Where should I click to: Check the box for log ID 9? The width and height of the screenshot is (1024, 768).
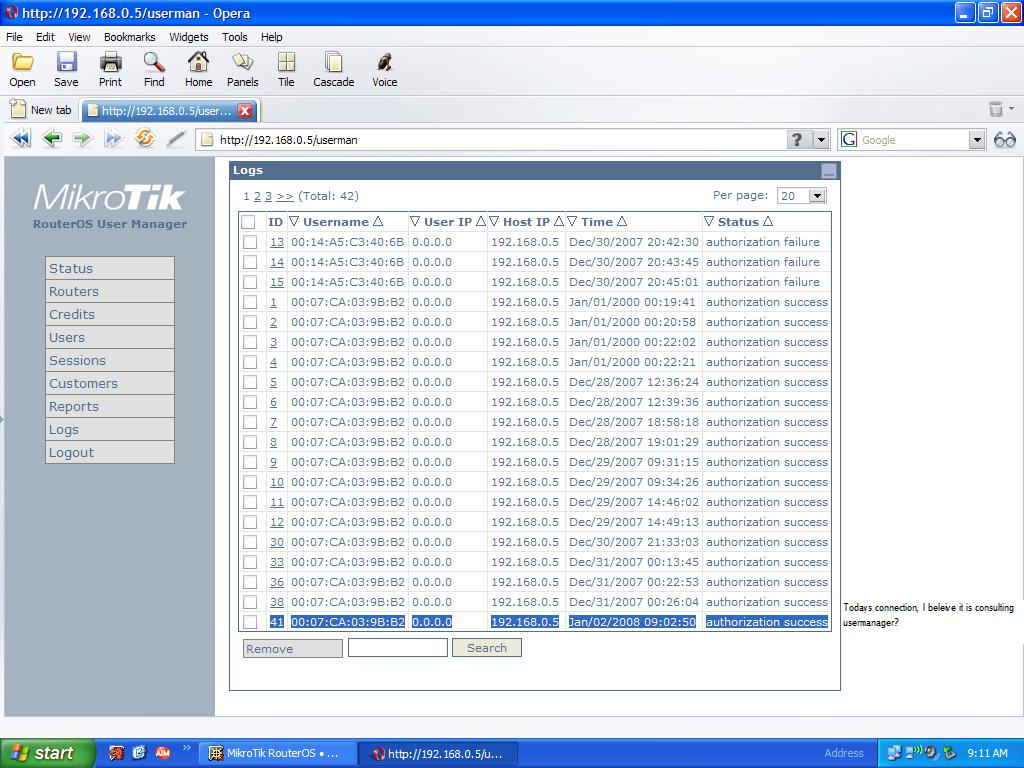(x=250, y=462)
